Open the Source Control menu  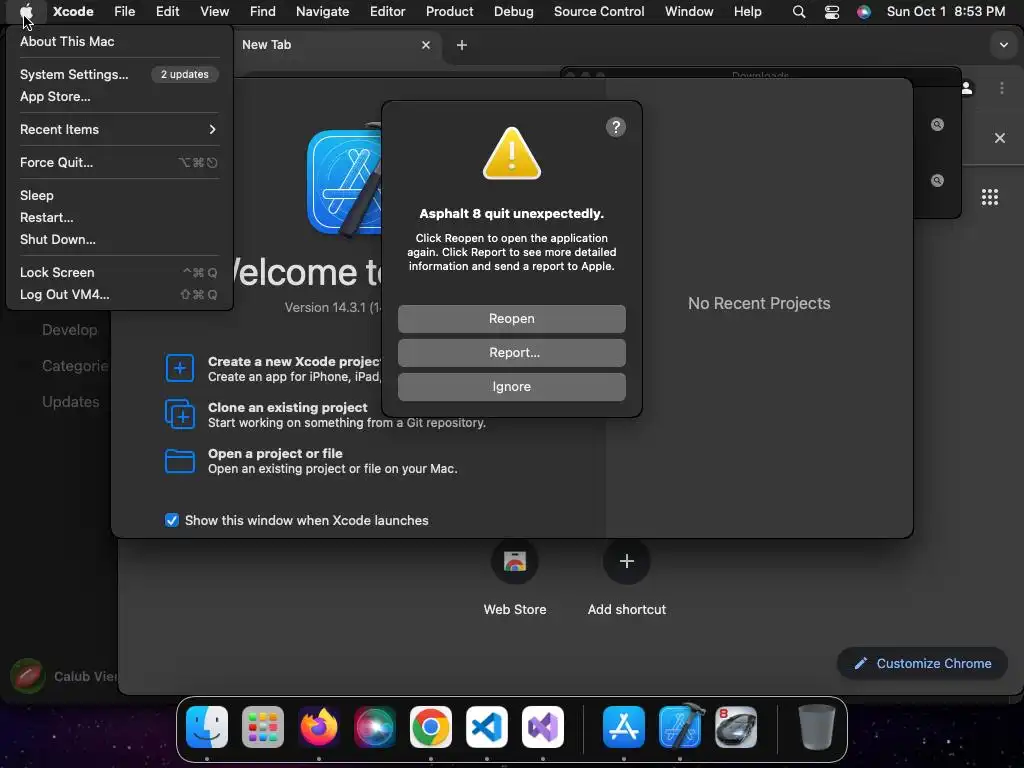click(x=599, y=12)
